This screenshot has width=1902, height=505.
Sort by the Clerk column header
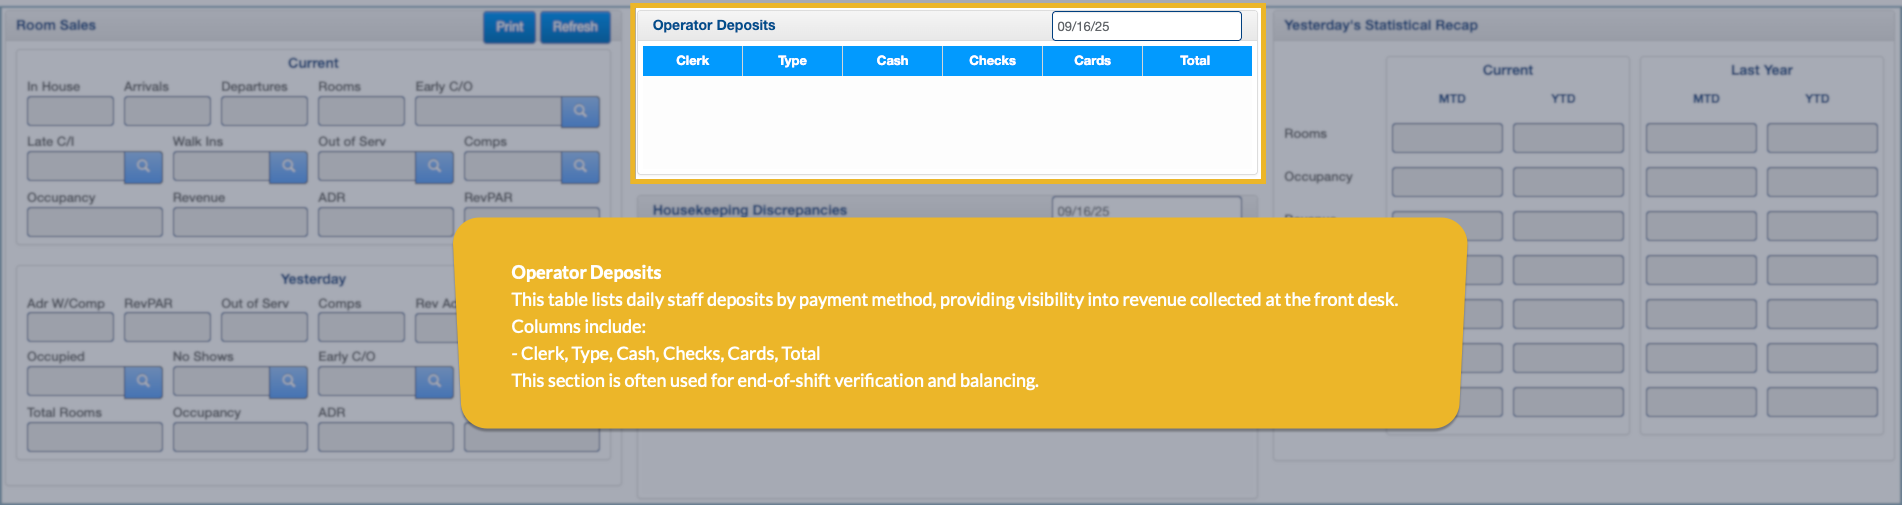tap(692, 61)
